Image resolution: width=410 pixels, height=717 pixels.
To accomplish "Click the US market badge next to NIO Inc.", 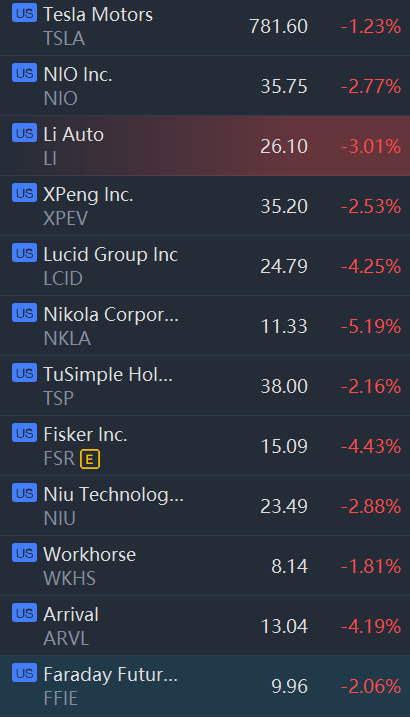I will tap(24, 73).
